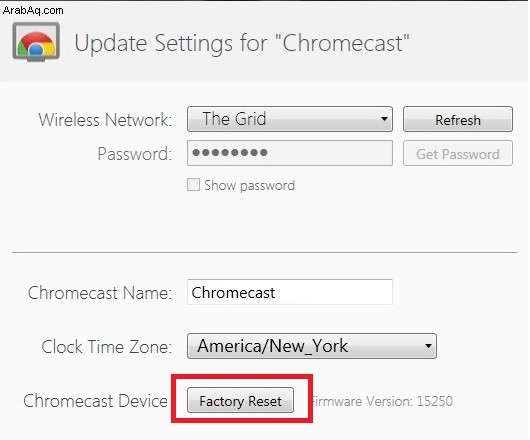This screenshot has height=440, width=530.
Task: Click the Chromecast Device label
Action: click(96, 401)
